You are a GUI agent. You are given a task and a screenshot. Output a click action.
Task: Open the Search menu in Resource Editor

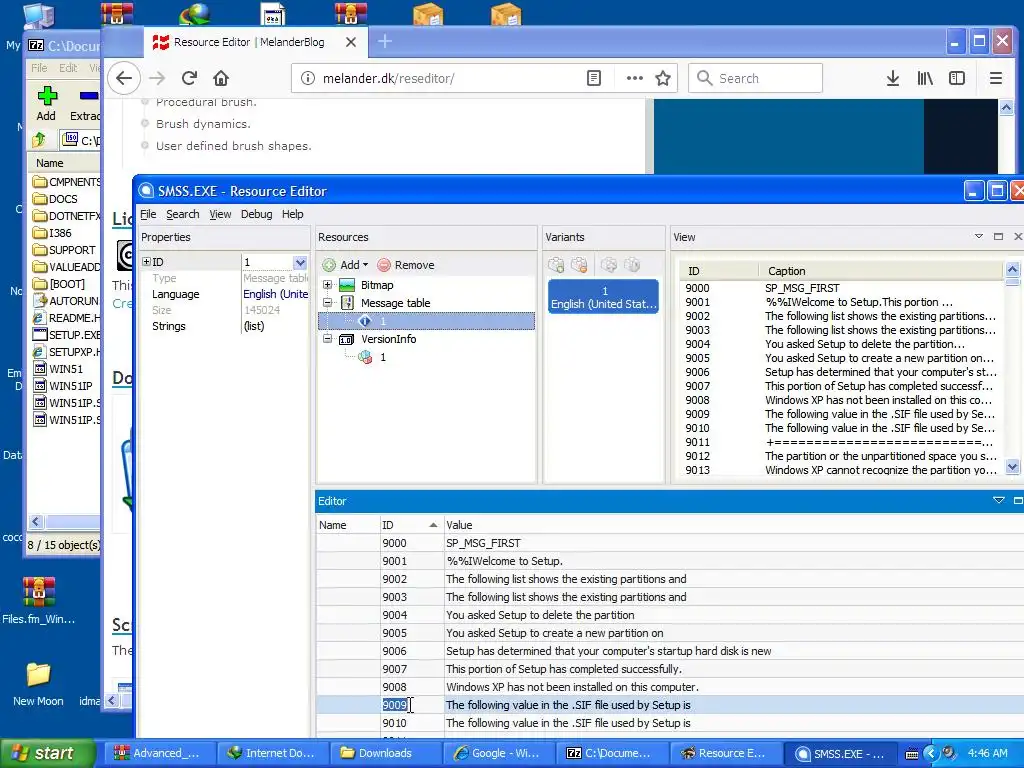click(182, 214)
